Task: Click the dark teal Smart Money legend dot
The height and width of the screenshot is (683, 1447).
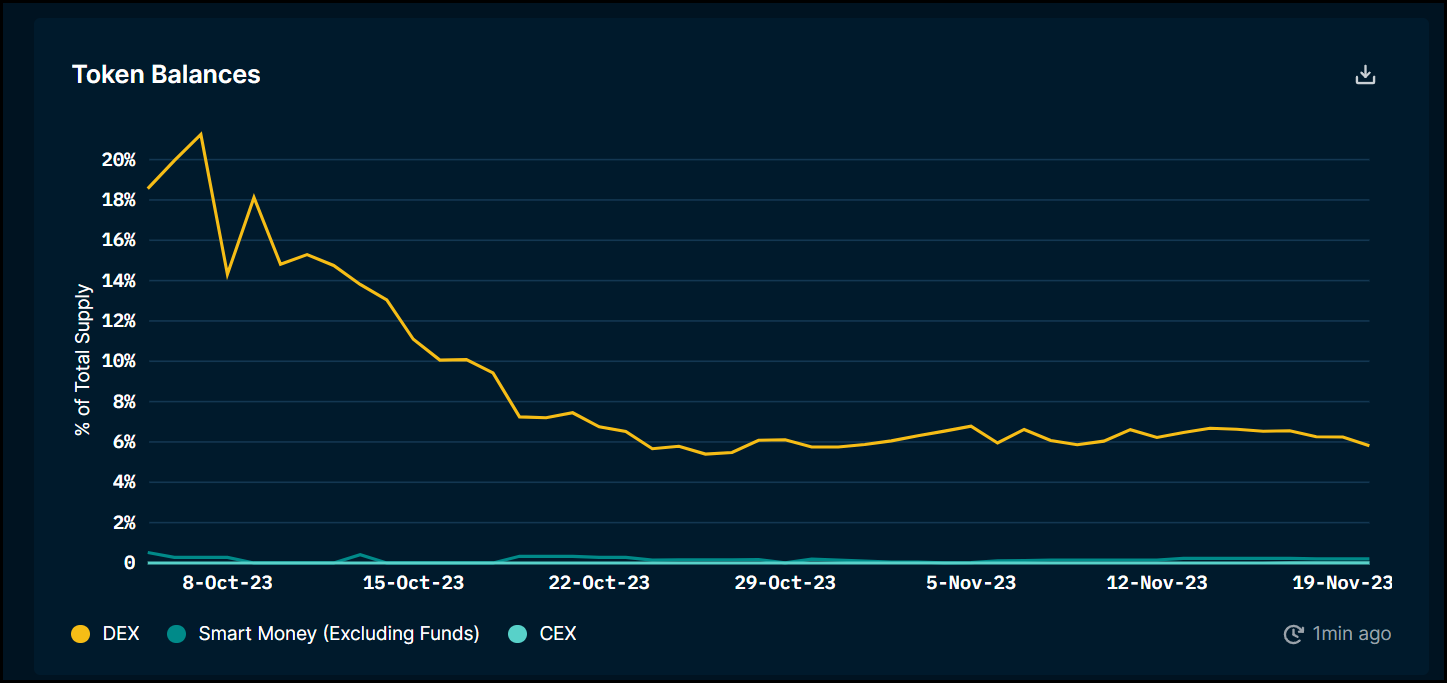Action: (176, 634)
